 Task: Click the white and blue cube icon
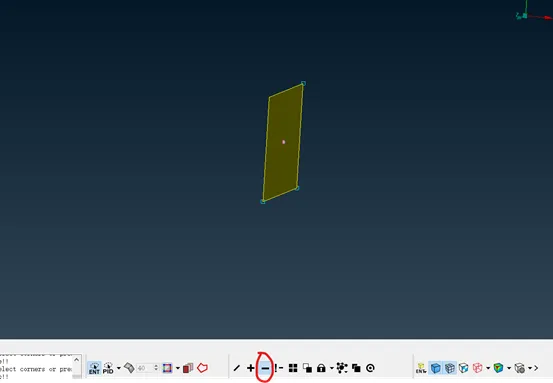click(x=463, y=368)
